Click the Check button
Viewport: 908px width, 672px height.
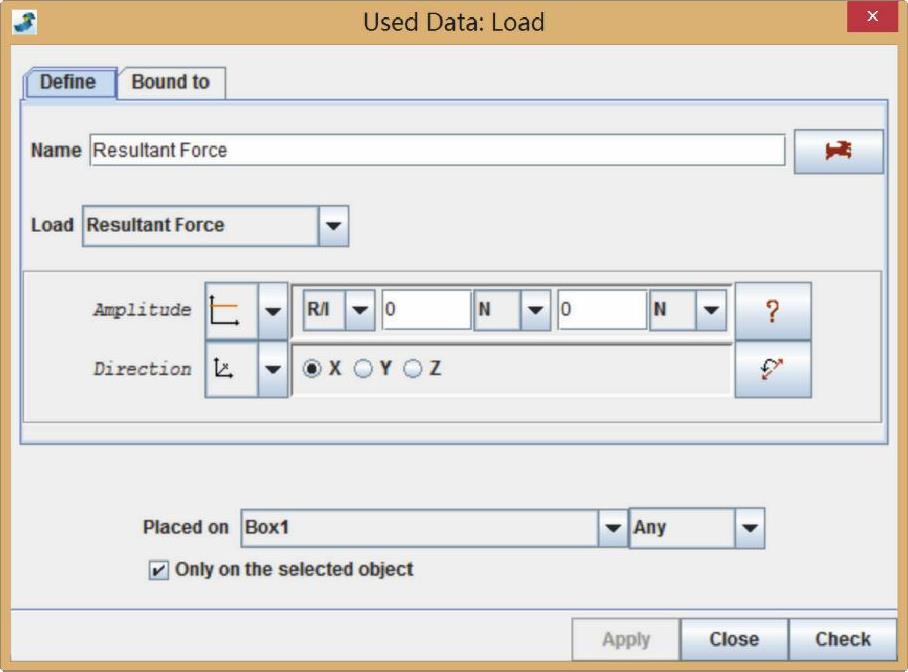[x=842, y=639]
